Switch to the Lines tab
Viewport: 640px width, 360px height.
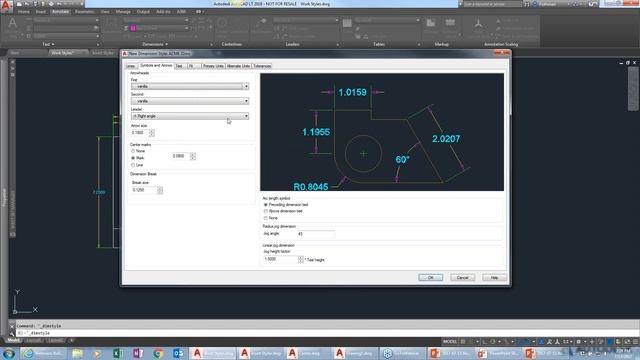click(131, 66)
